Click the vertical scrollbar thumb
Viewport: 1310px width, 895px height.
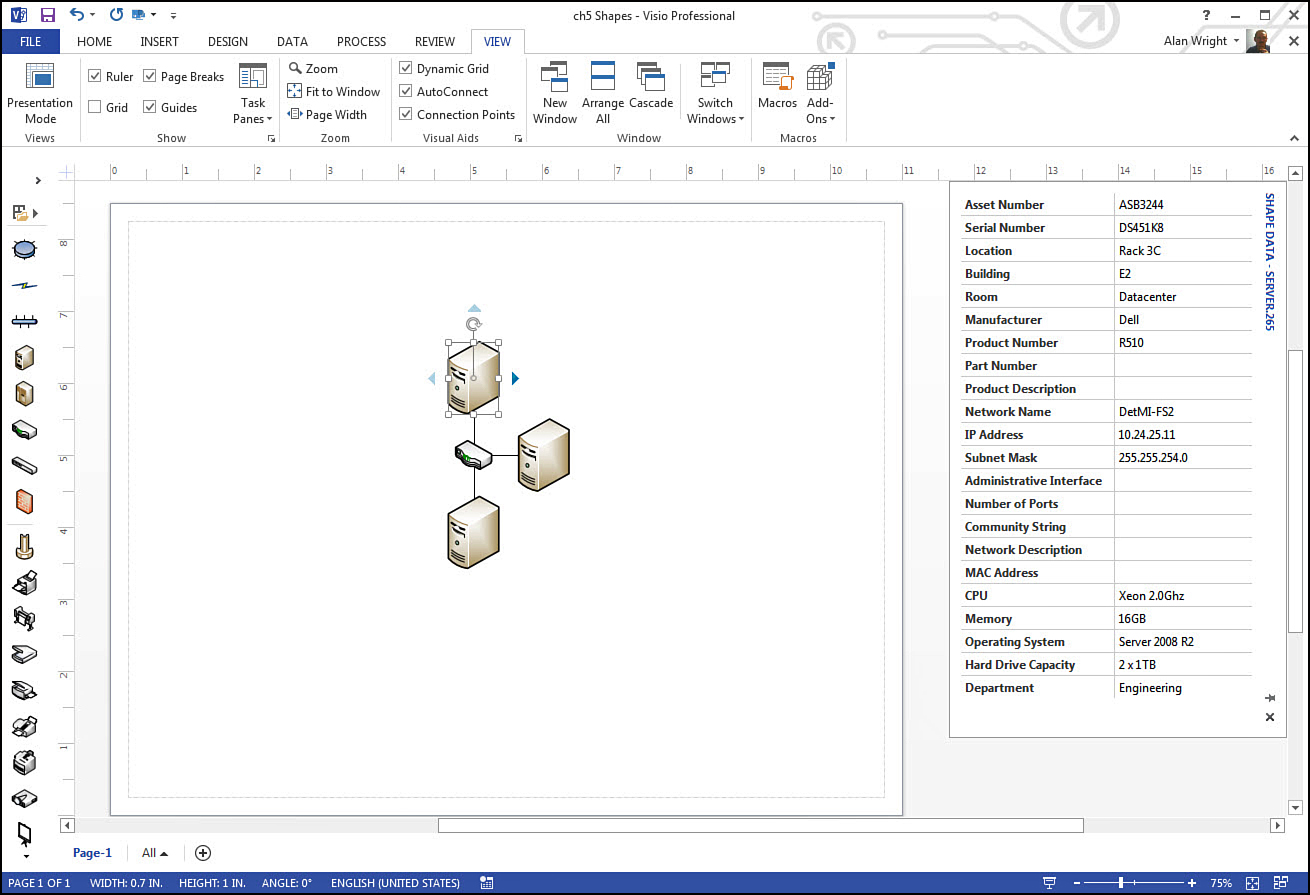click(1296, 491)
